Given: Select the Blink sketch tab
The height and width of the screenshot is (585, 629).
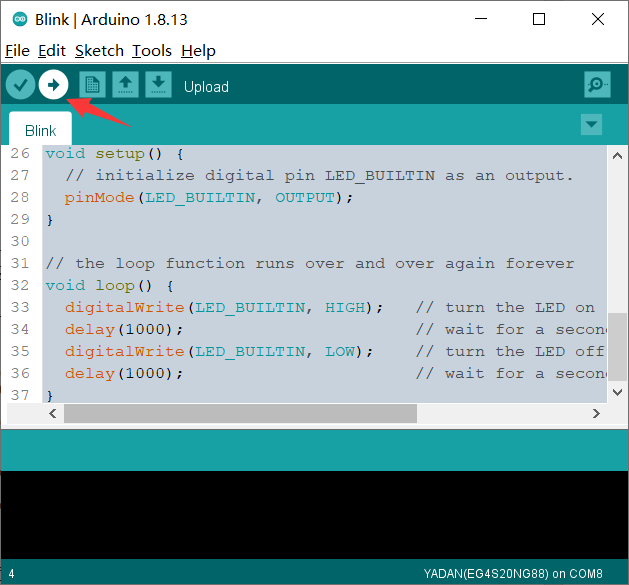Looking at the screenshot, I should click(x=40, y=129).
